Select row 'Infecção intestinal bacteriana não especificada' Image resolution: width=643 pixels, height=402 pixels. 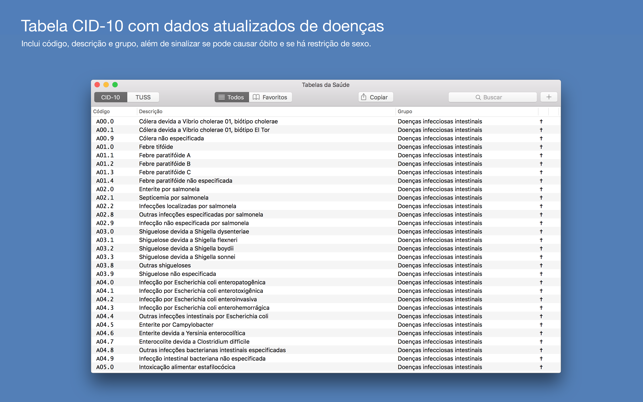(326, 359)
